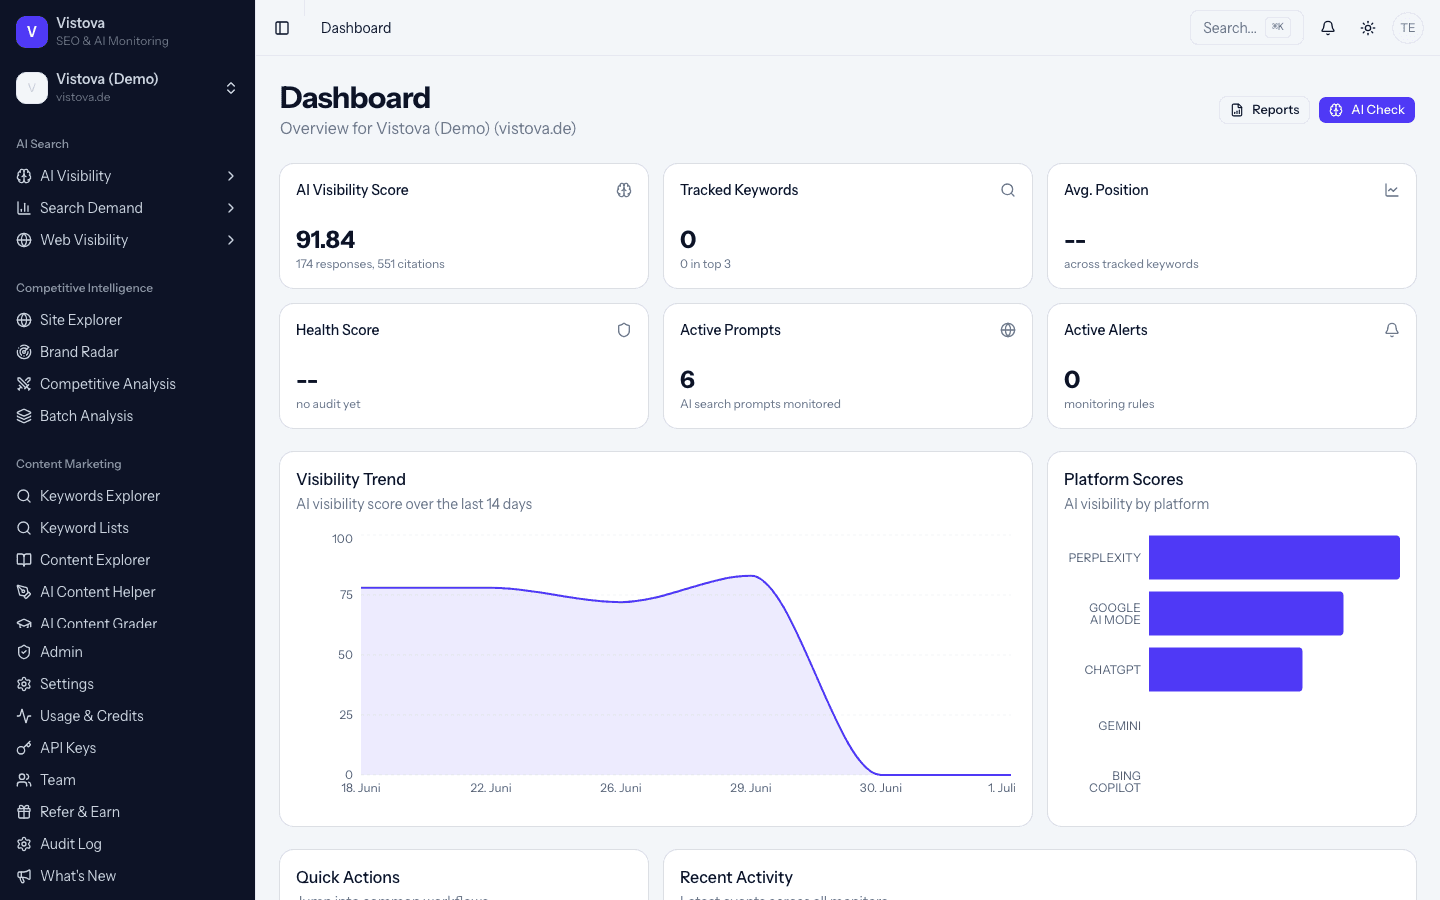Image resolution: width=1440 pixels, height=900 pixels.
Task: Select the Google AI Mode bar
Action: click(1246, 614)
